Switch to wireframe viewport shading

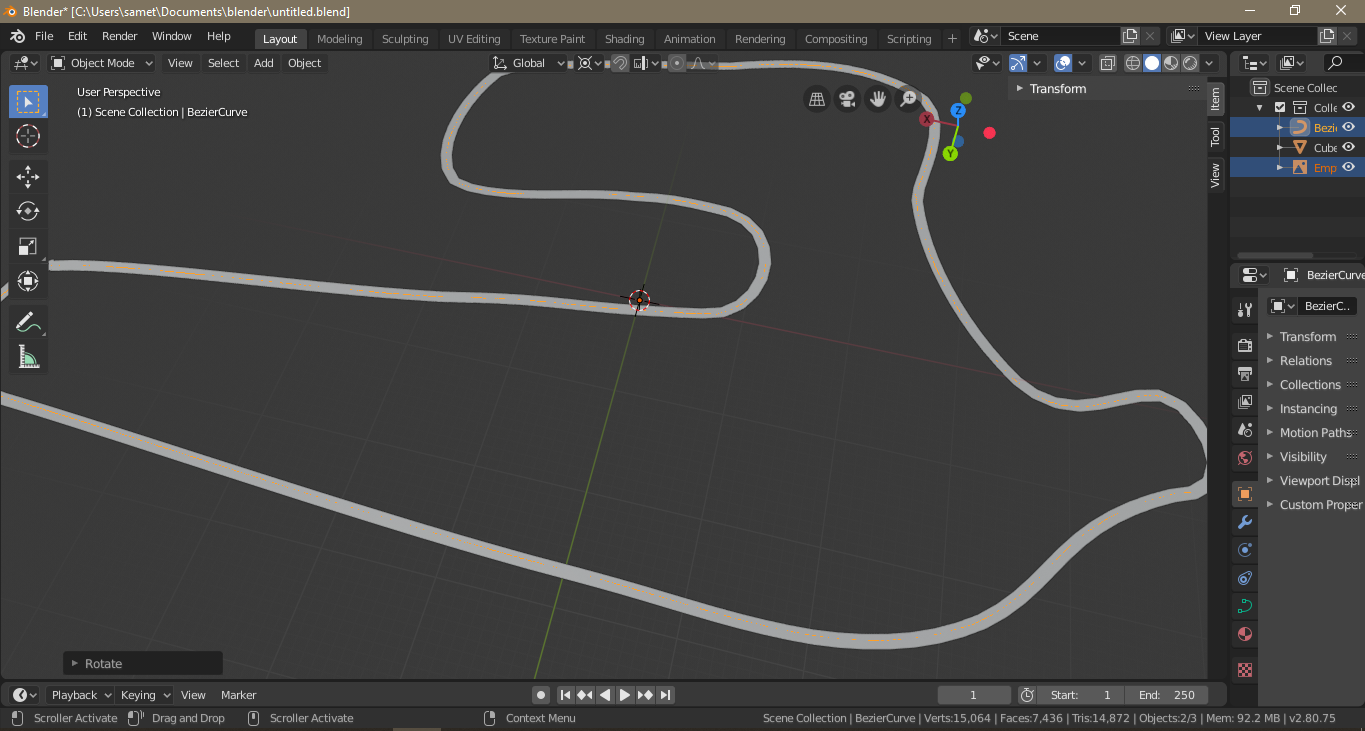(x=1133, y=63)
